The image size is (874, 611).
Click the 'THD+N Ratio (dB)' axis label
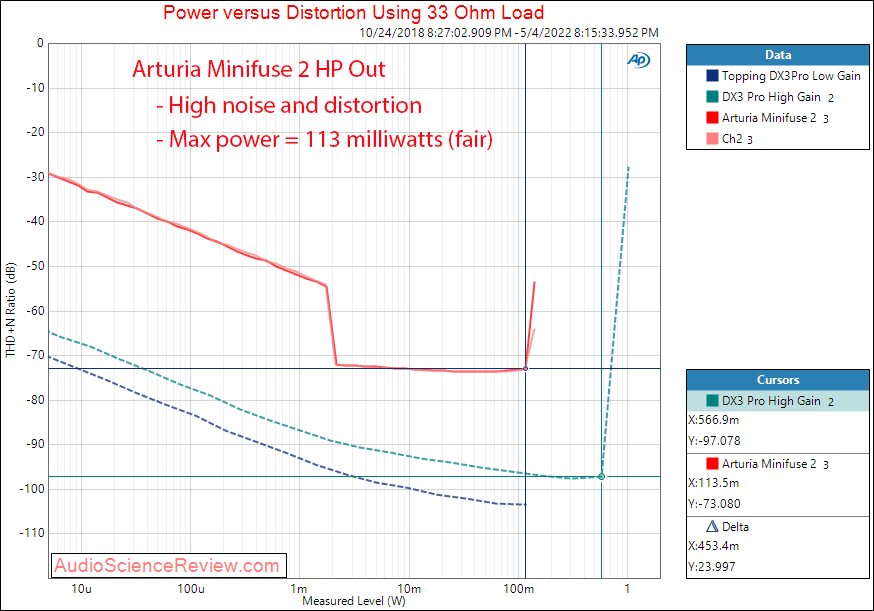[x=10, y=310]
